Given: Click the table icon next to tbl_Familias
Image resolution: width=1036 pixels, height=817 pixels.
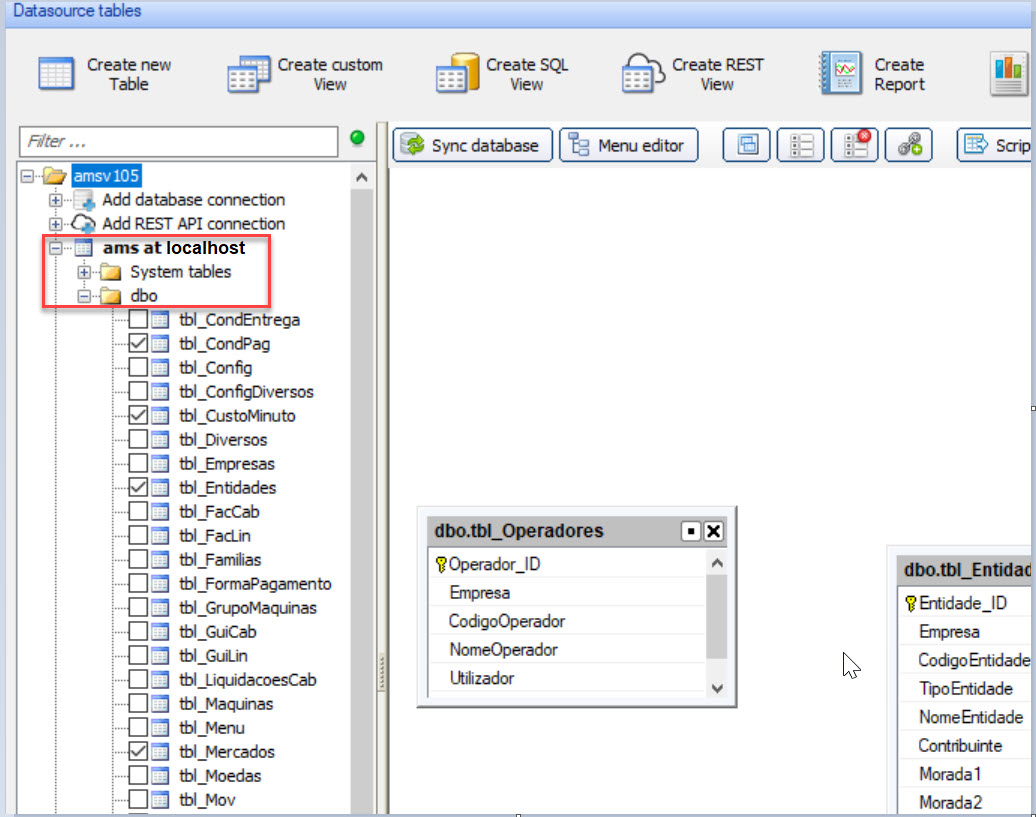Looking at the screenshot, I should tap(160, 560).
